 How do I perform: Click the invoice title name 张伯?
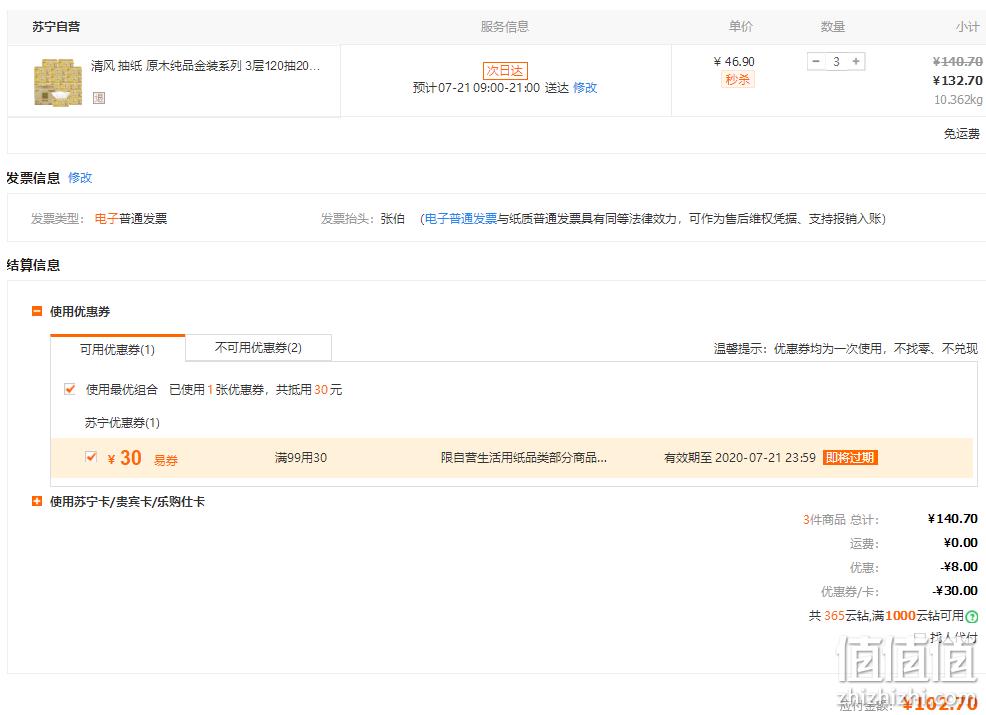point(392,218)
